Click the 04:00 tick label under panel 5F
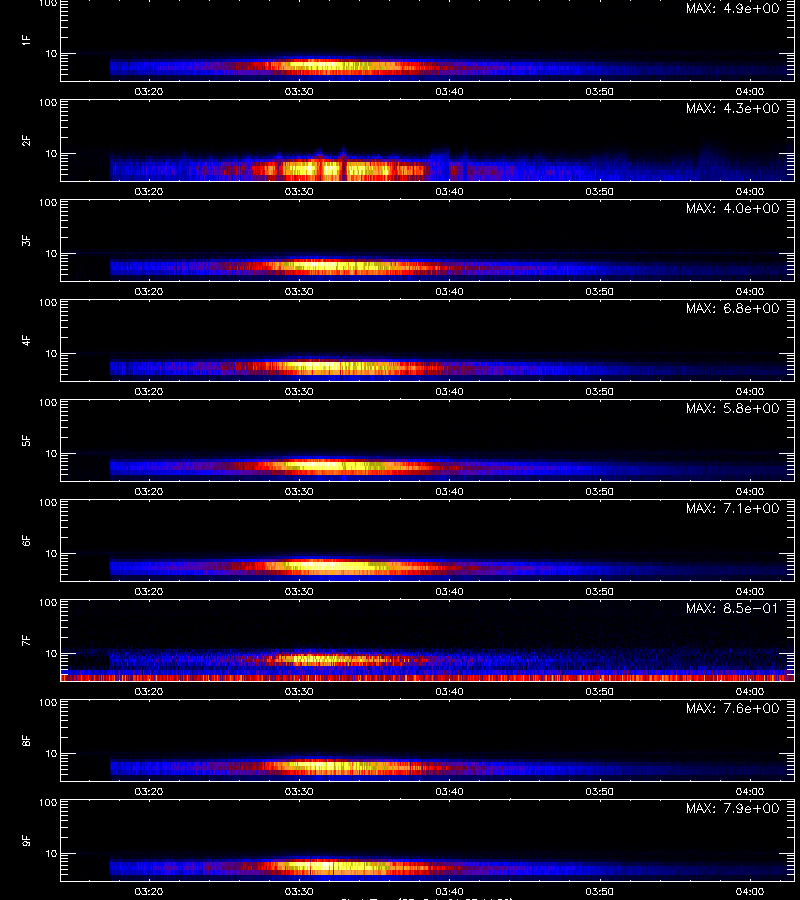This screenshot has width=800, height=900. pos(750,491)
